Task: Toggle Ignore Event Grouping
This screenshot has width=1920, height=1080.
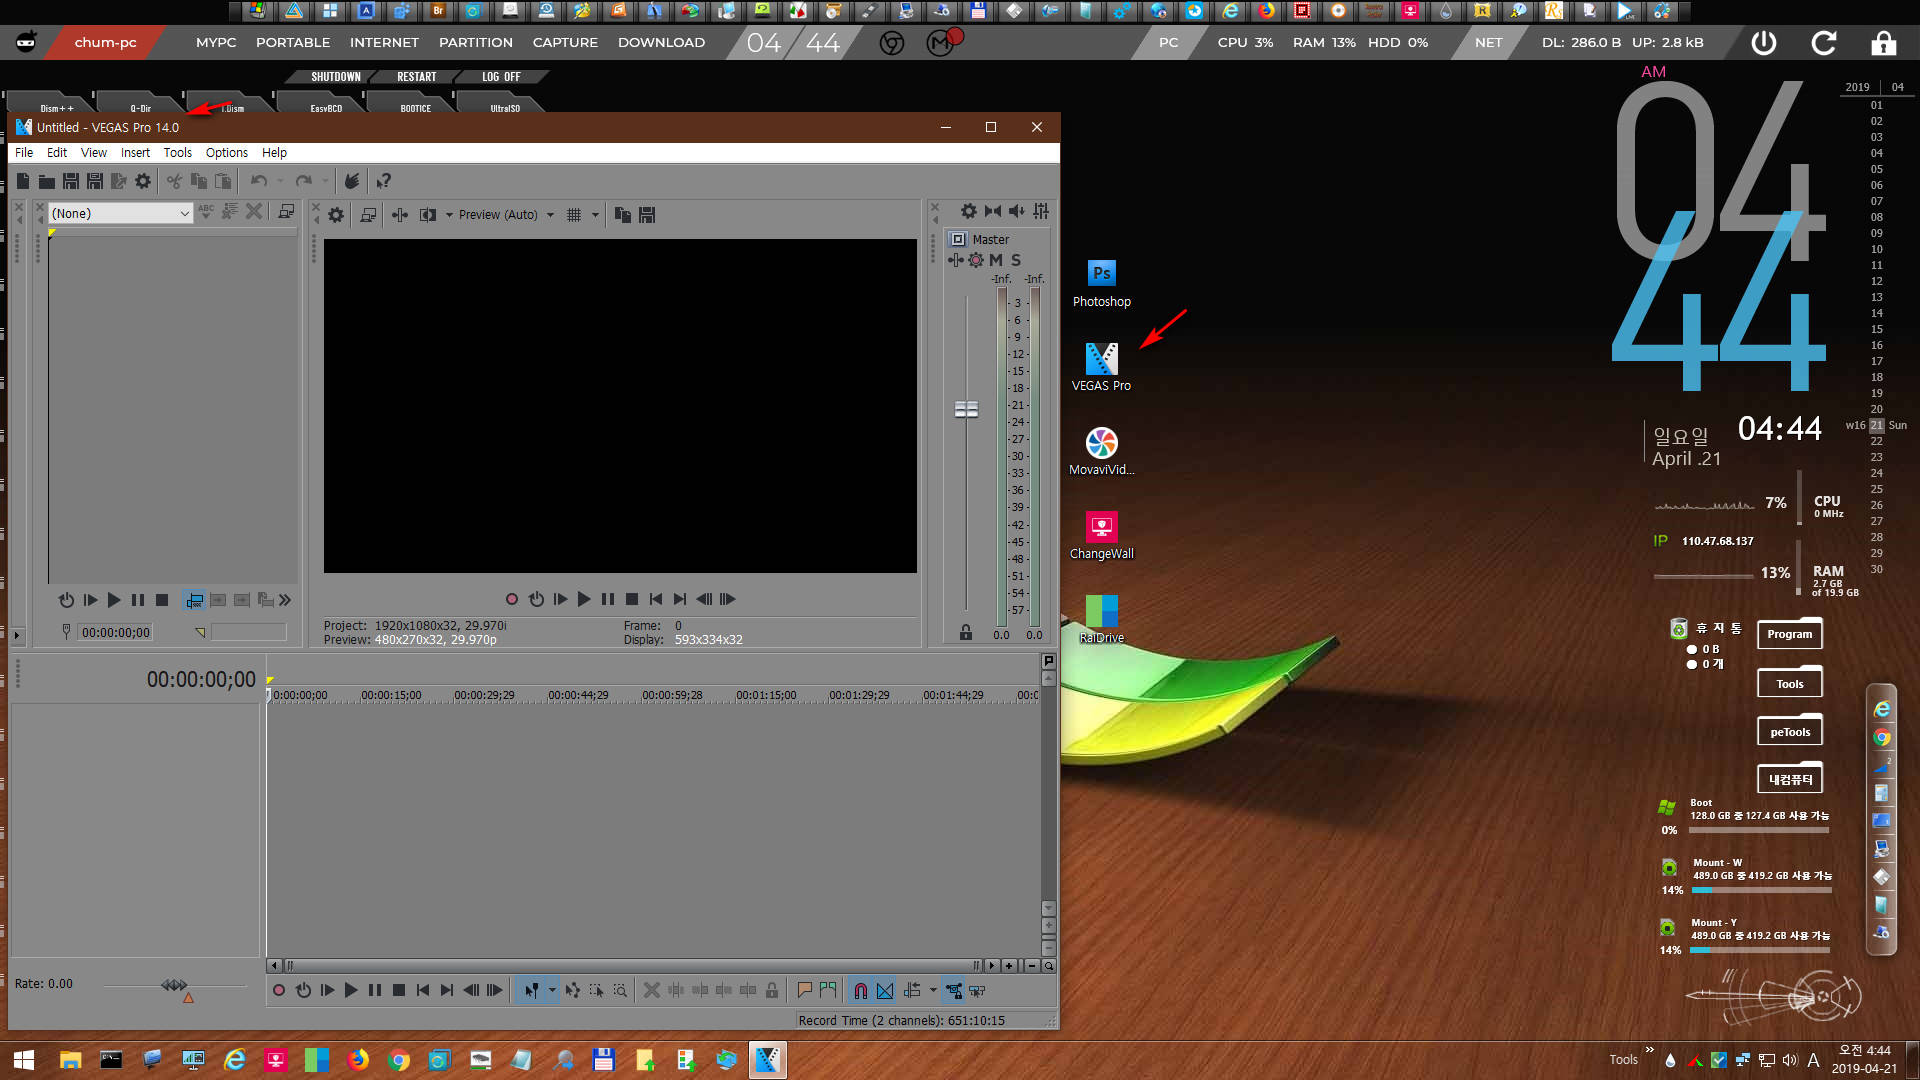Action: click(x=978, y=991)
